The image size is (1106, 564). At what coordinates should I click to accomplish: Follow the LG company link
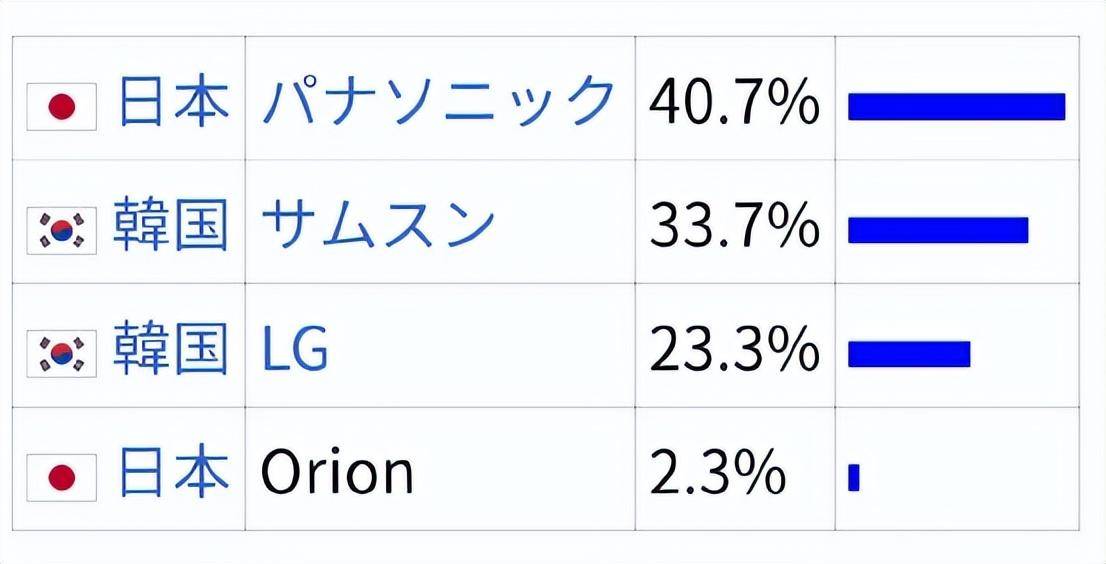click(x=295, y=350)
